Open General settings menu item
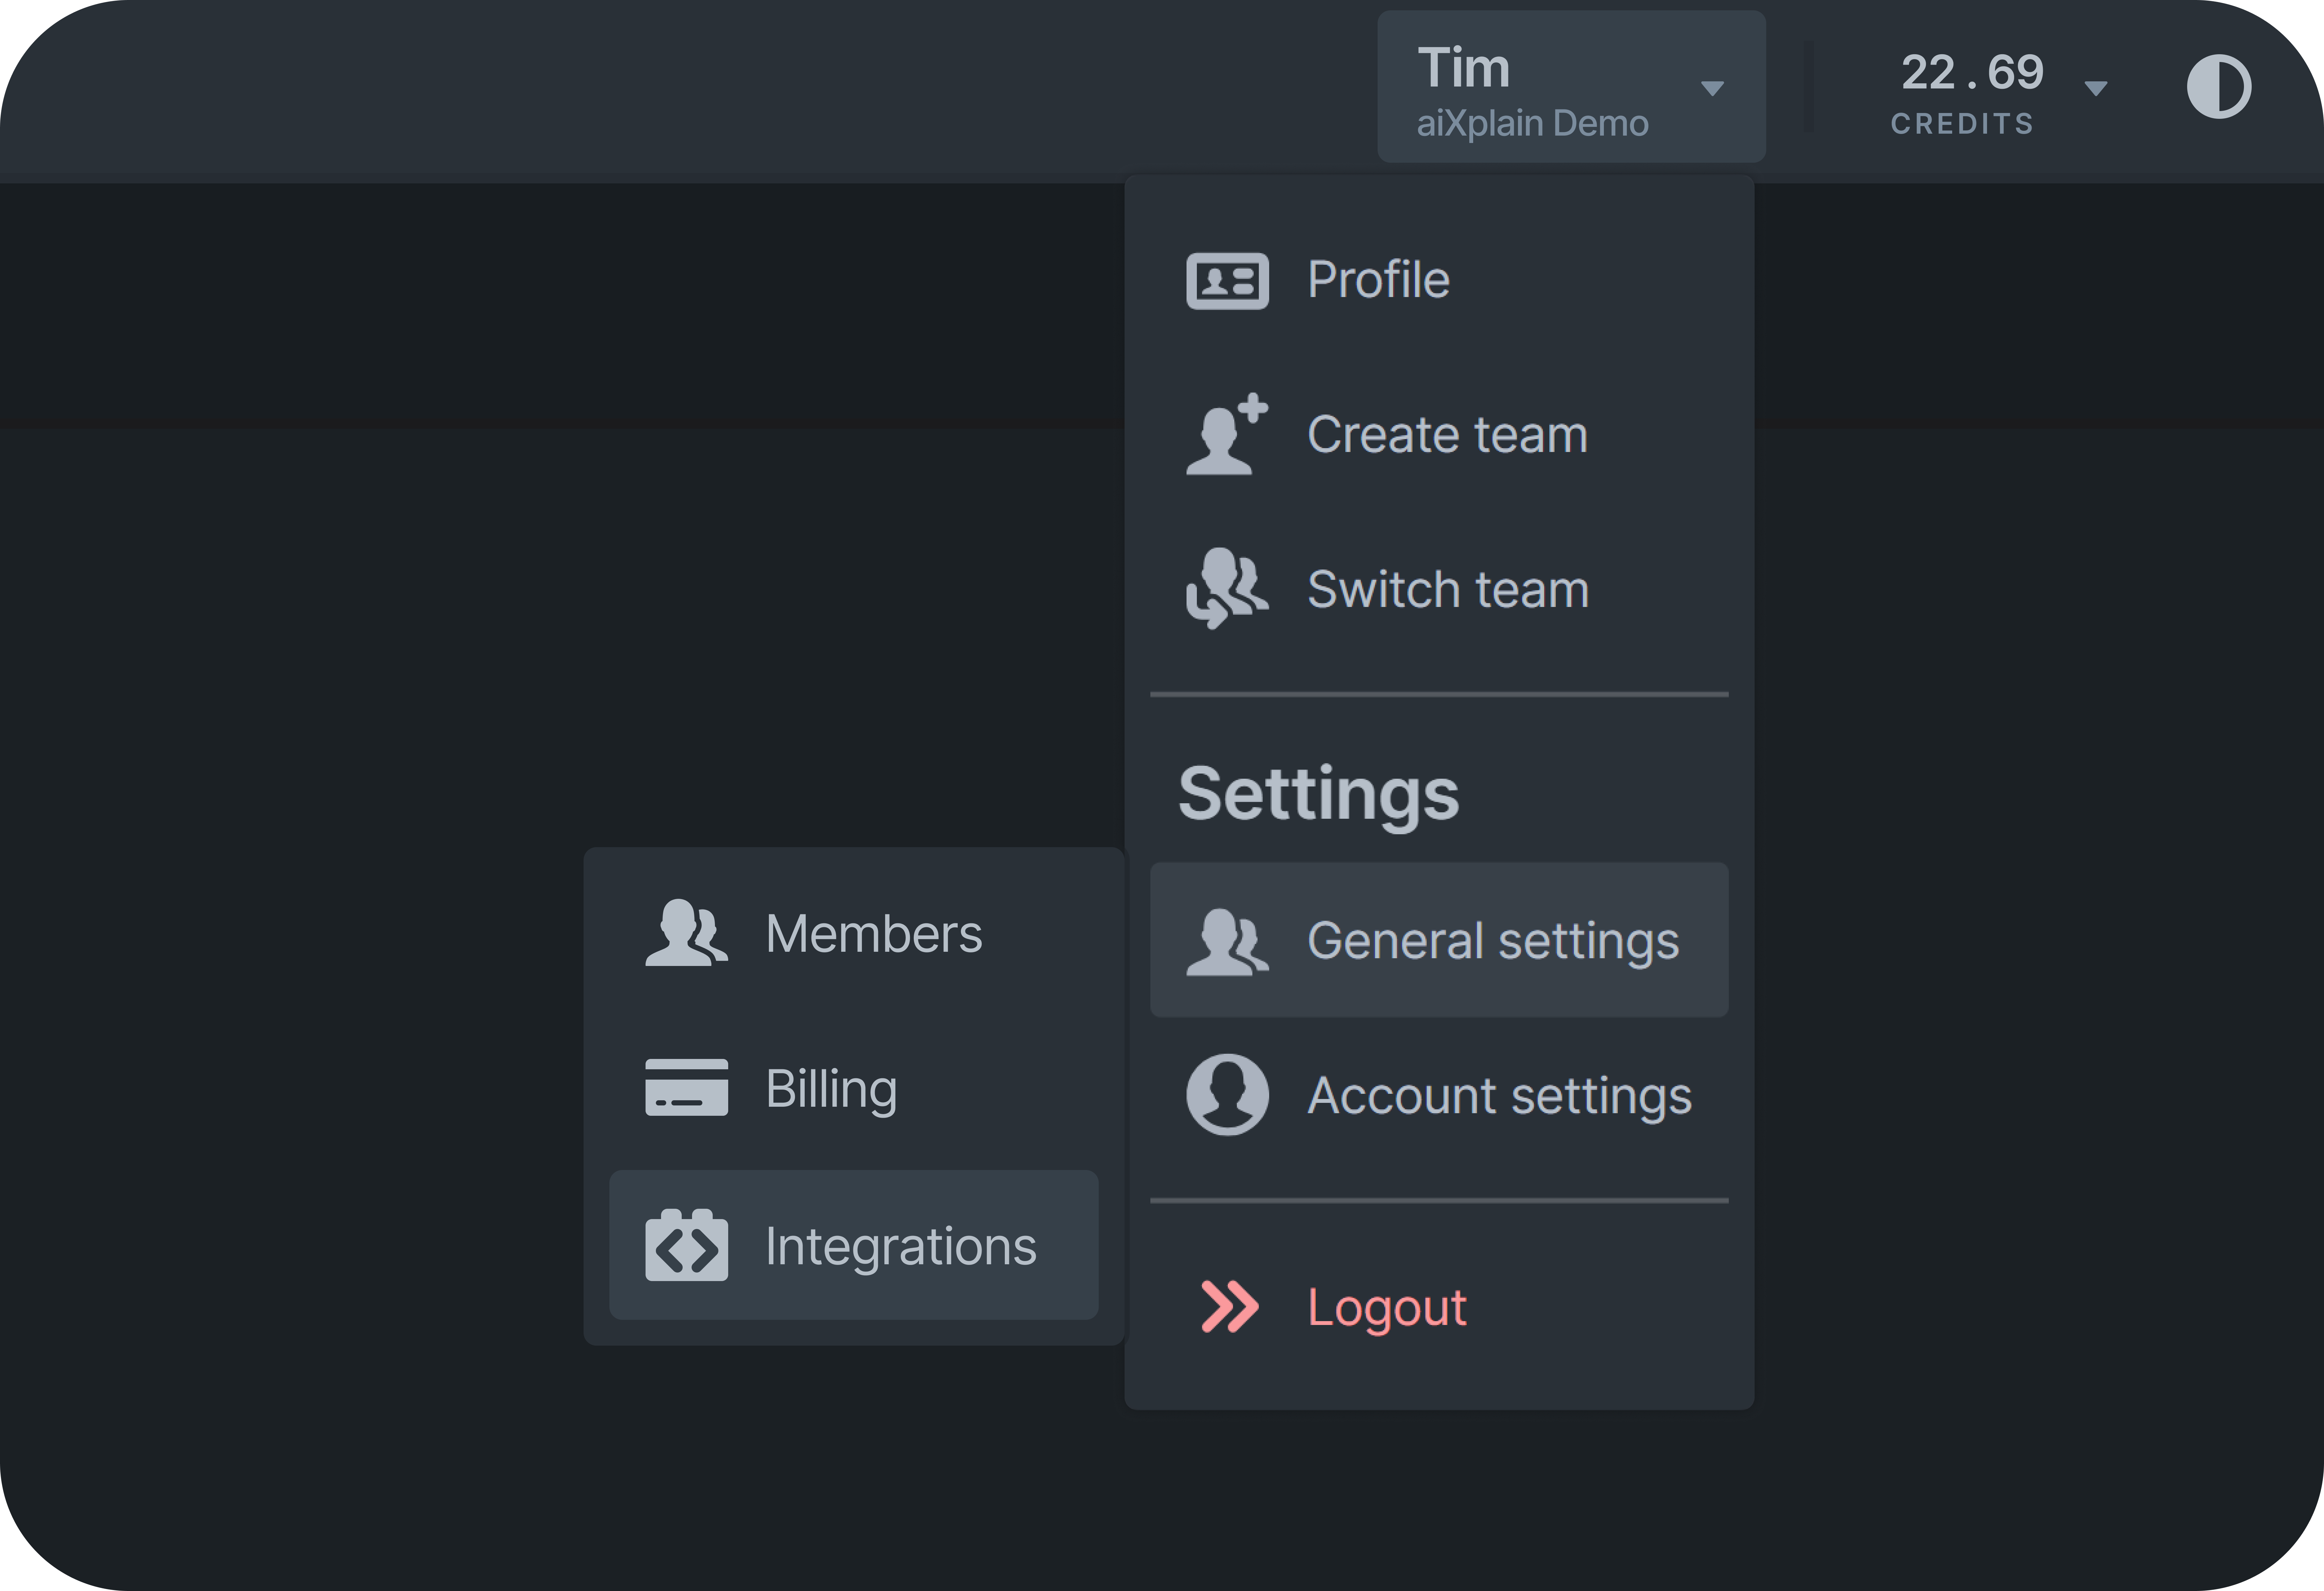 point(1439,940)
